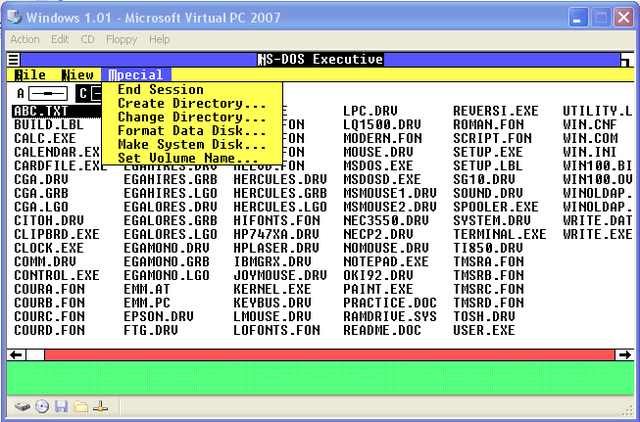Open the Help menu
This screenshot has width=640, height=422.
[160, 39]
